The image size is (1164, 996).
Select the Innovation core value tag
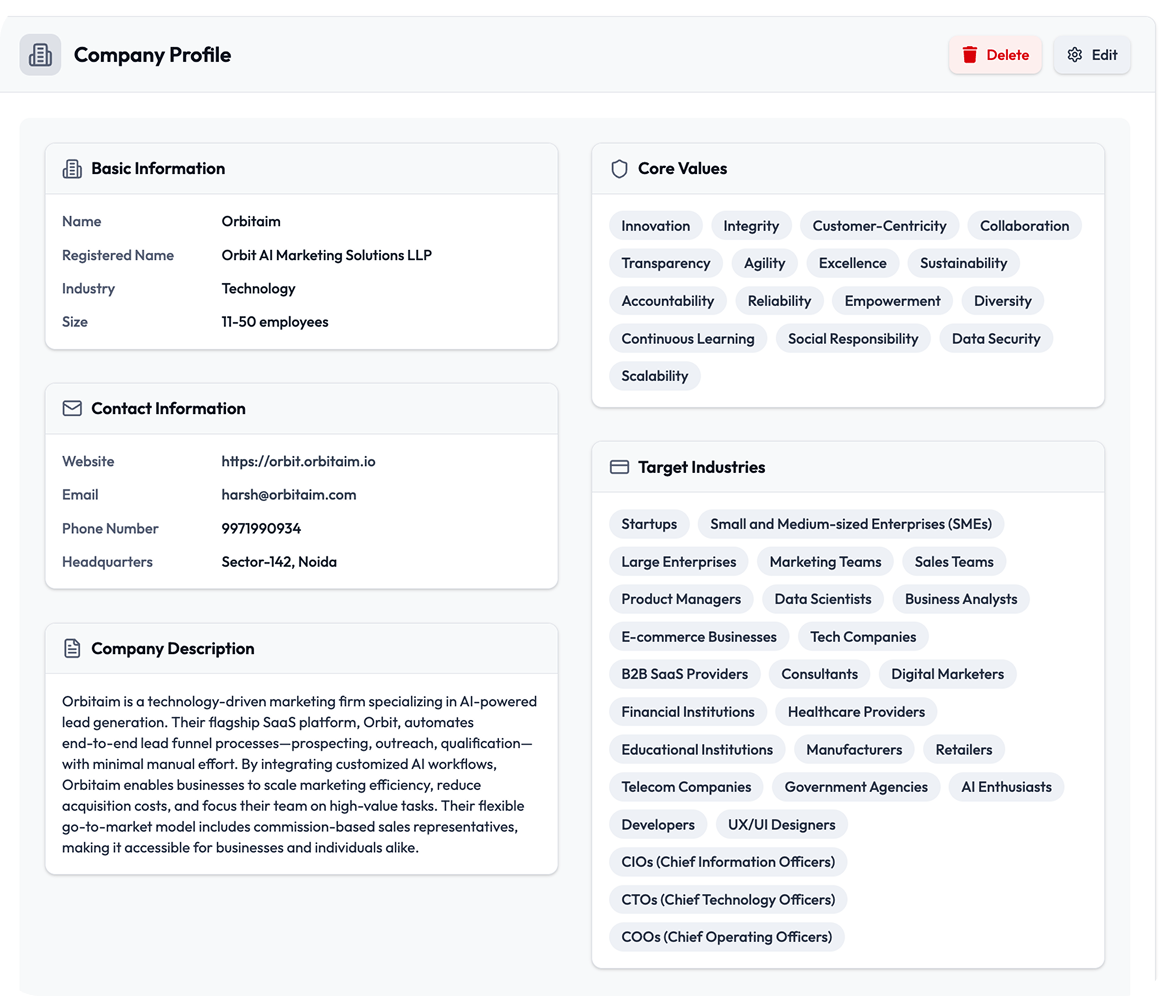655,226
